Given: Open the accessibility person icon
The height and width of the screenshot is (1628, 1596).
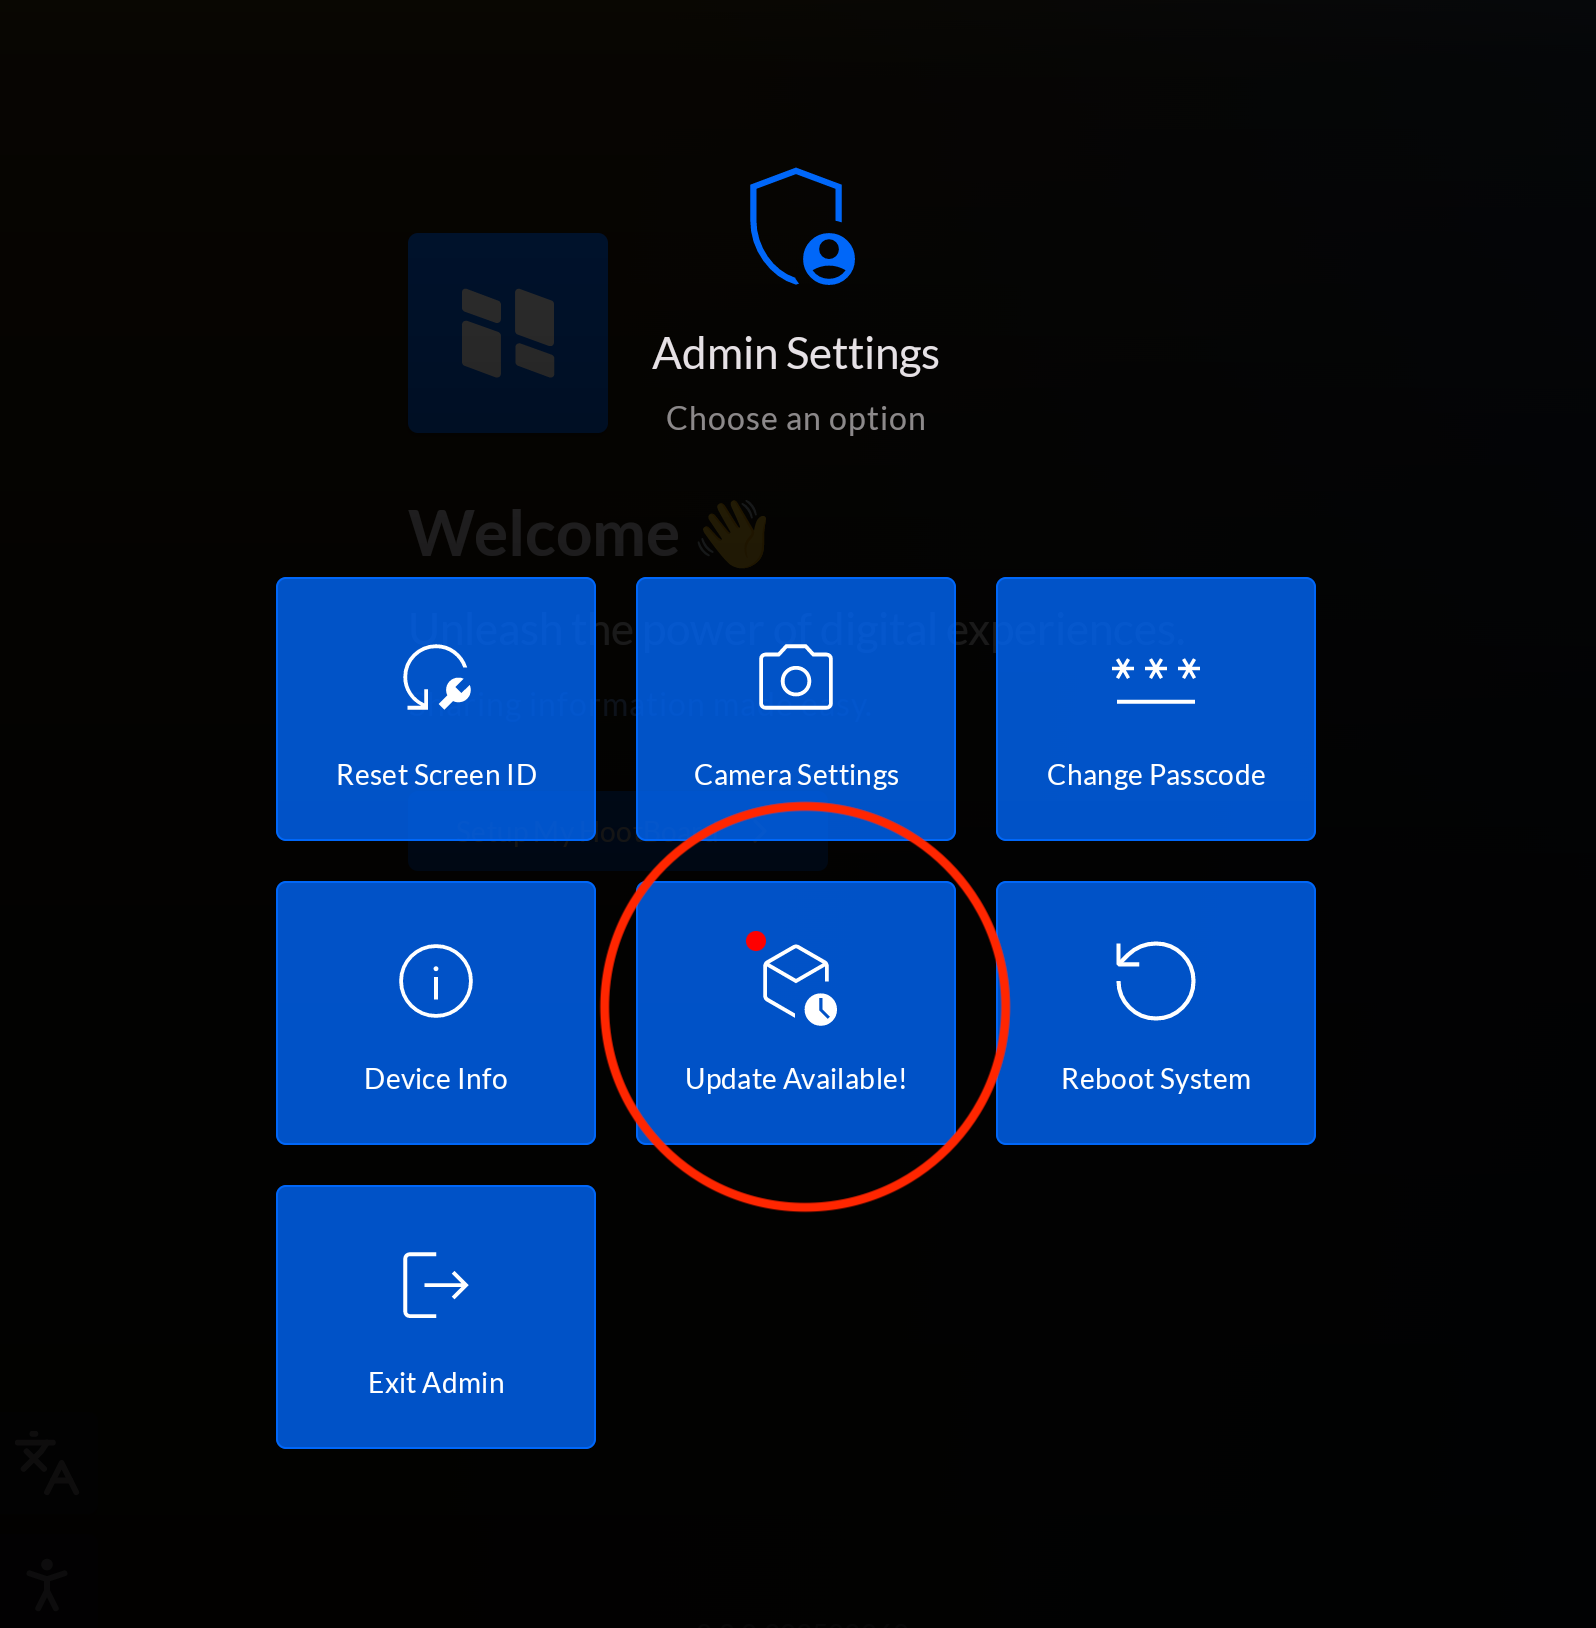Looking at the screenshot, I should (x=46, y=1585).
